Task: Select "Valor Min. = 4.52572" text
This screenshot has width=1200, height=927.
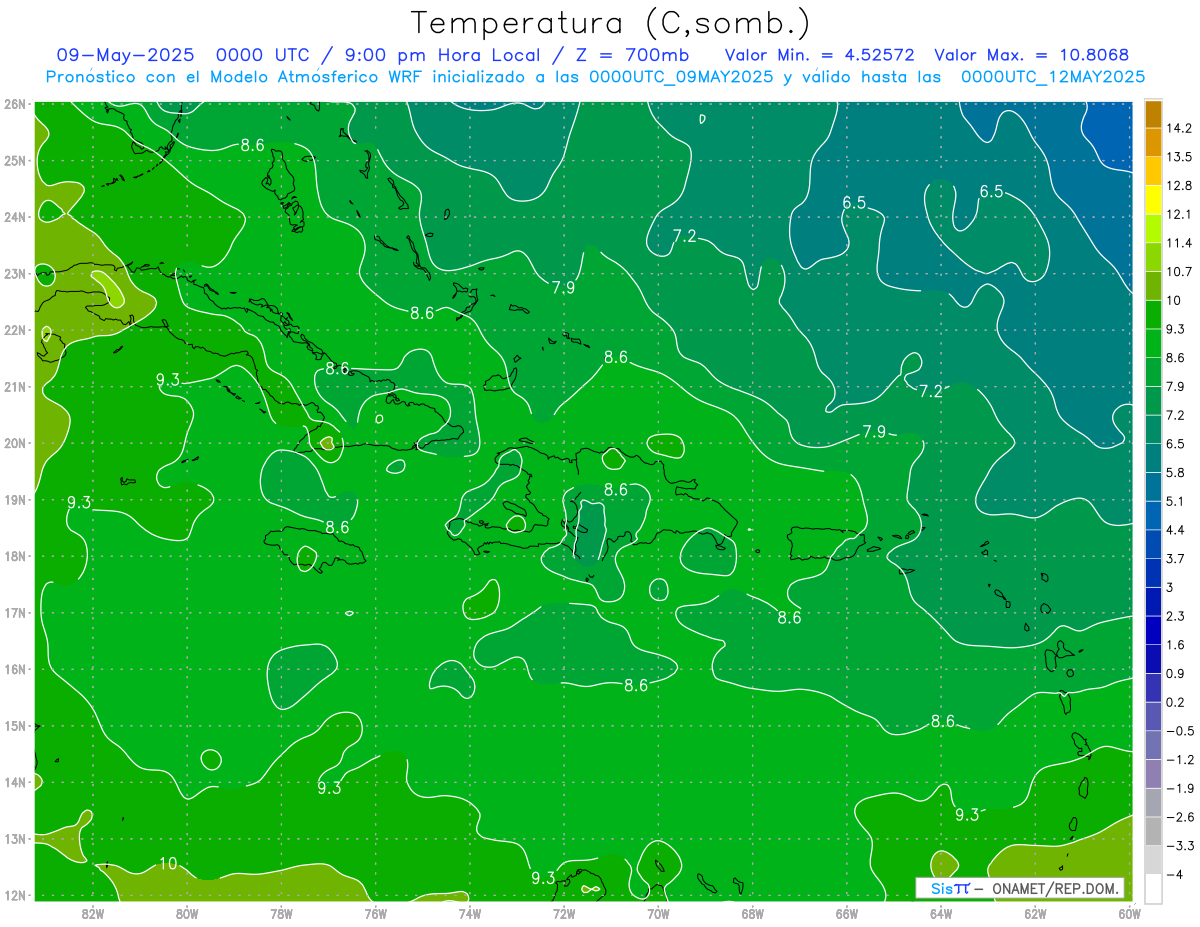Action: point(820,55)
